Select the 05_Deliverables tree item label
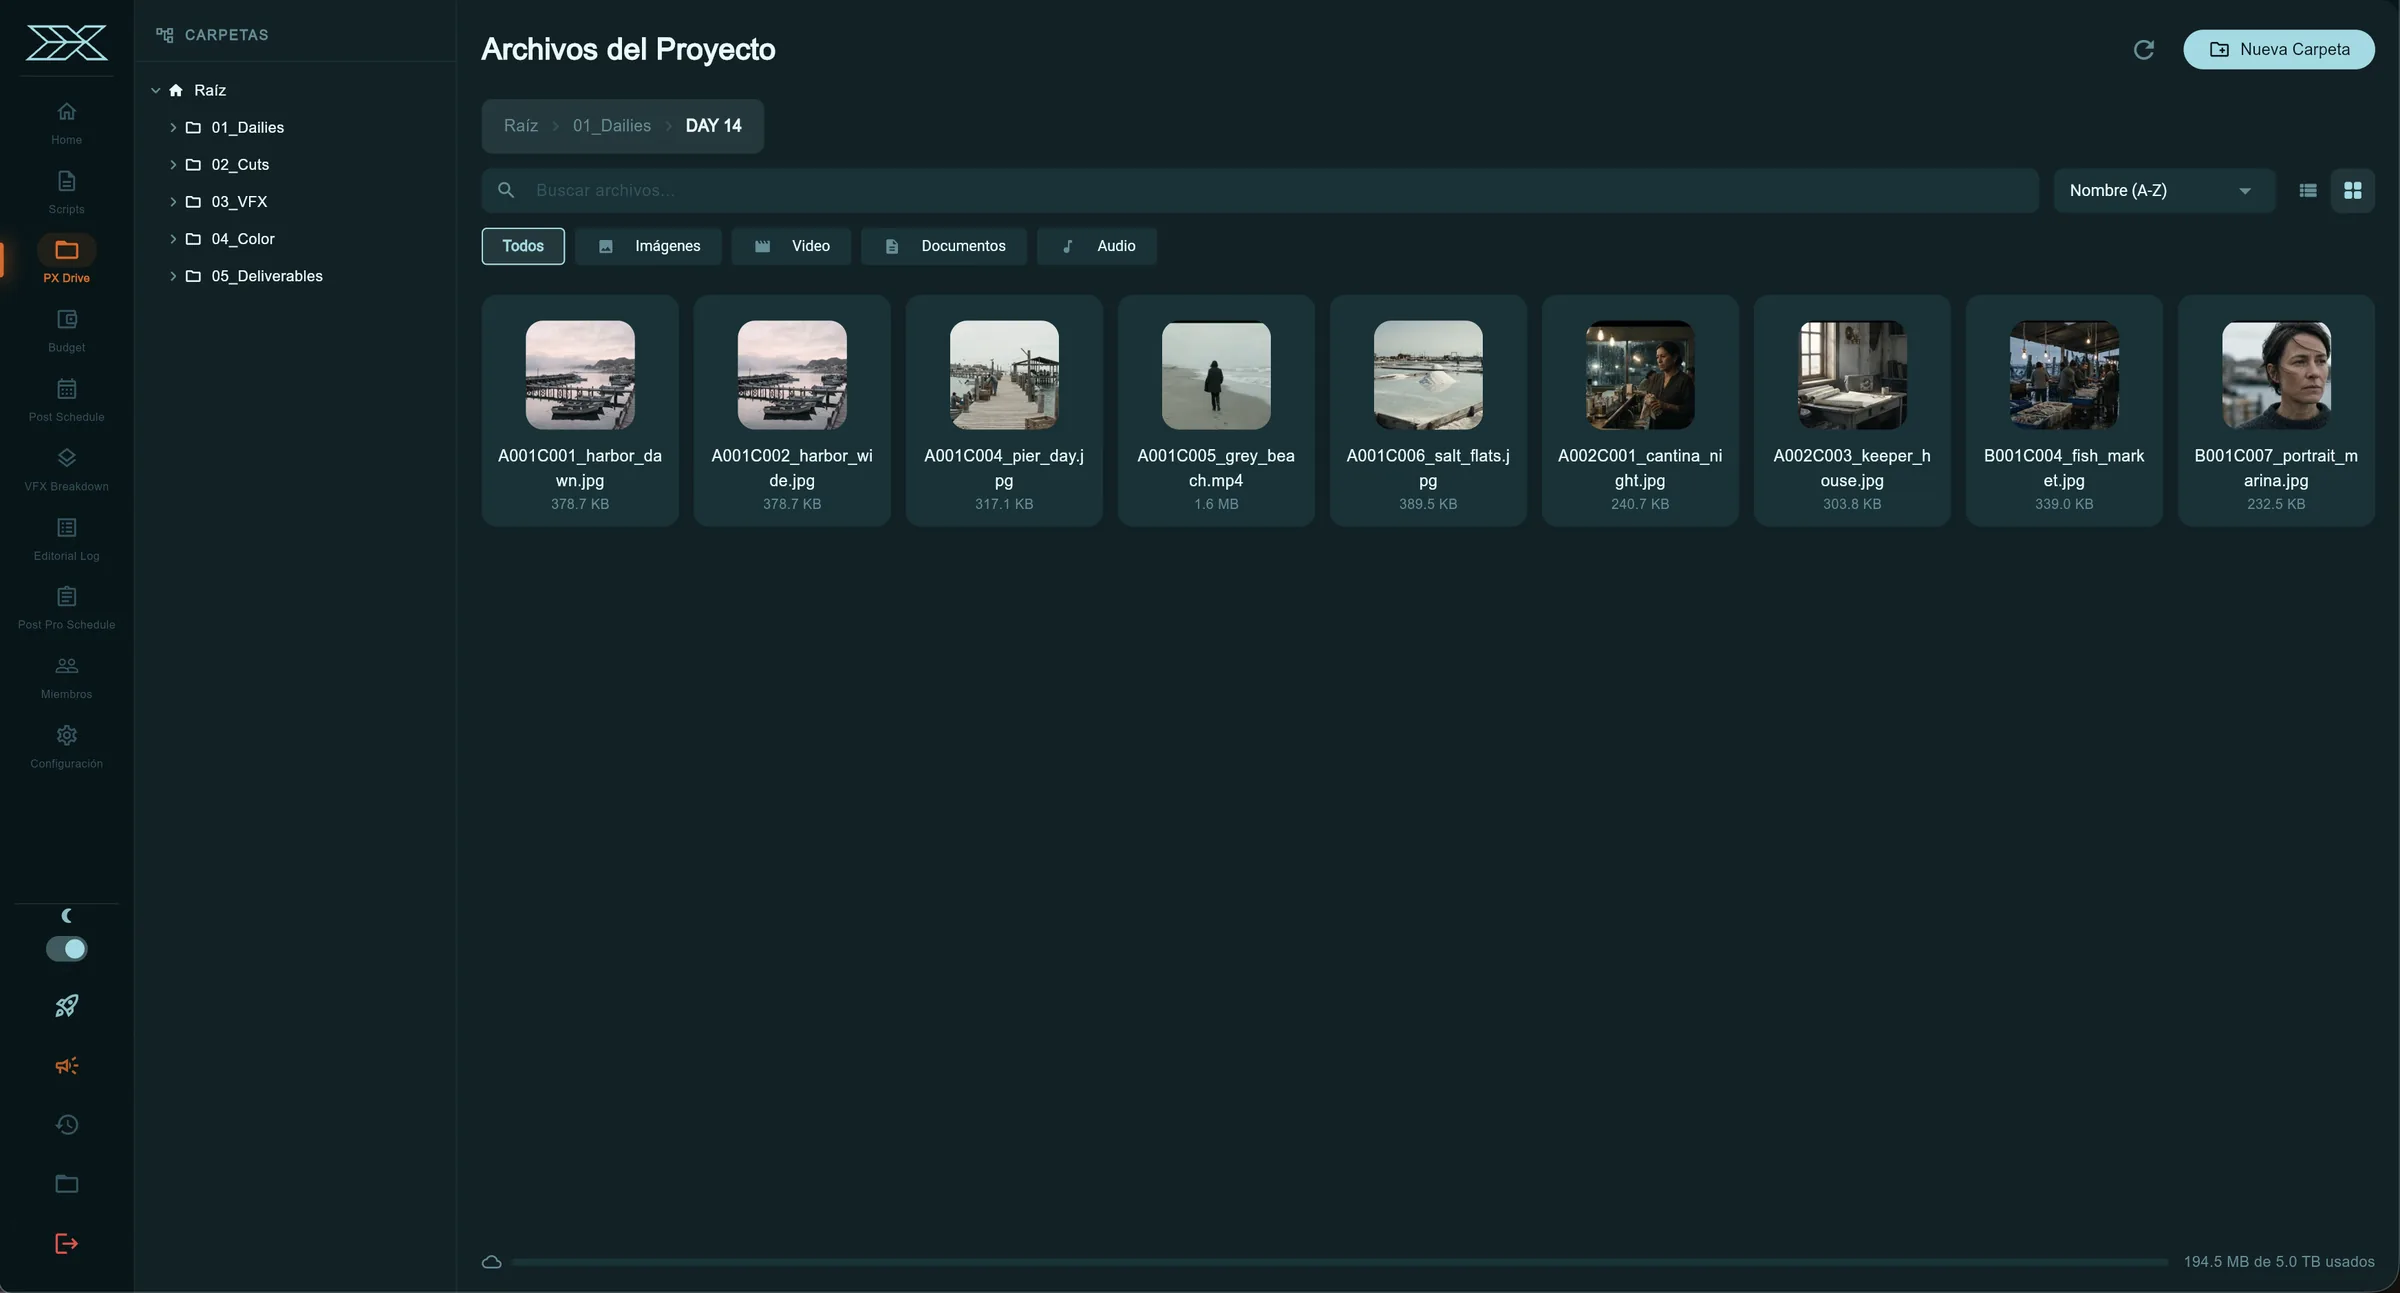The image size is (2400, 1293). [x=267, y=276]
